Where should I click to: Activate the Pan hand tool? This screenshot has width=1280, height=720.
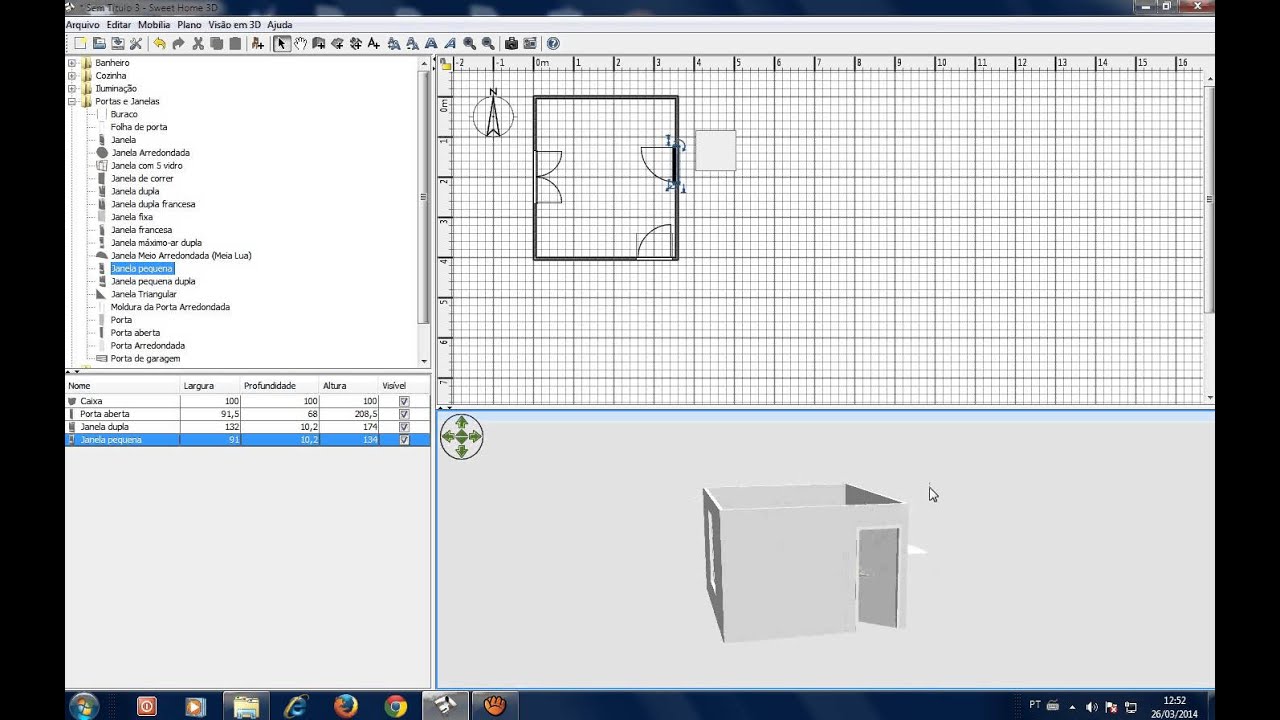pyautogui.click(x=300, y=44)
